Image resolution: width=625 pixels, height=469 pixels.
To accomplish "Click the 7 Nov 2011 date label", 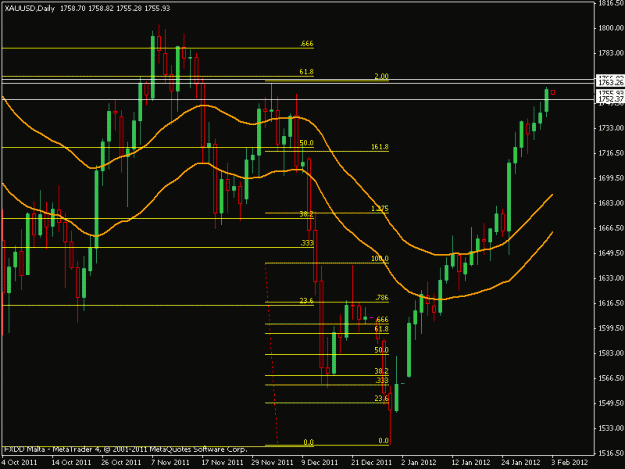I will click(x=171, y=462).
